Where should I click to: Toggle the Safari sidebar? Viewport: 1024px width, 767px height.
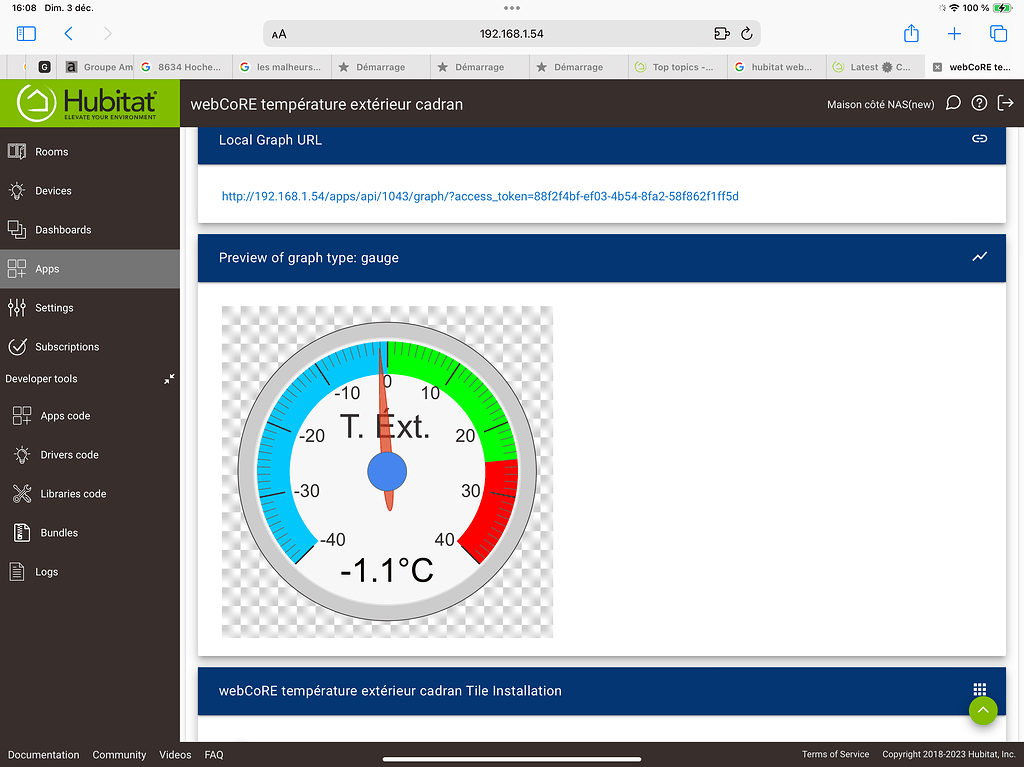pyautogui.click(x=26, y=33)
